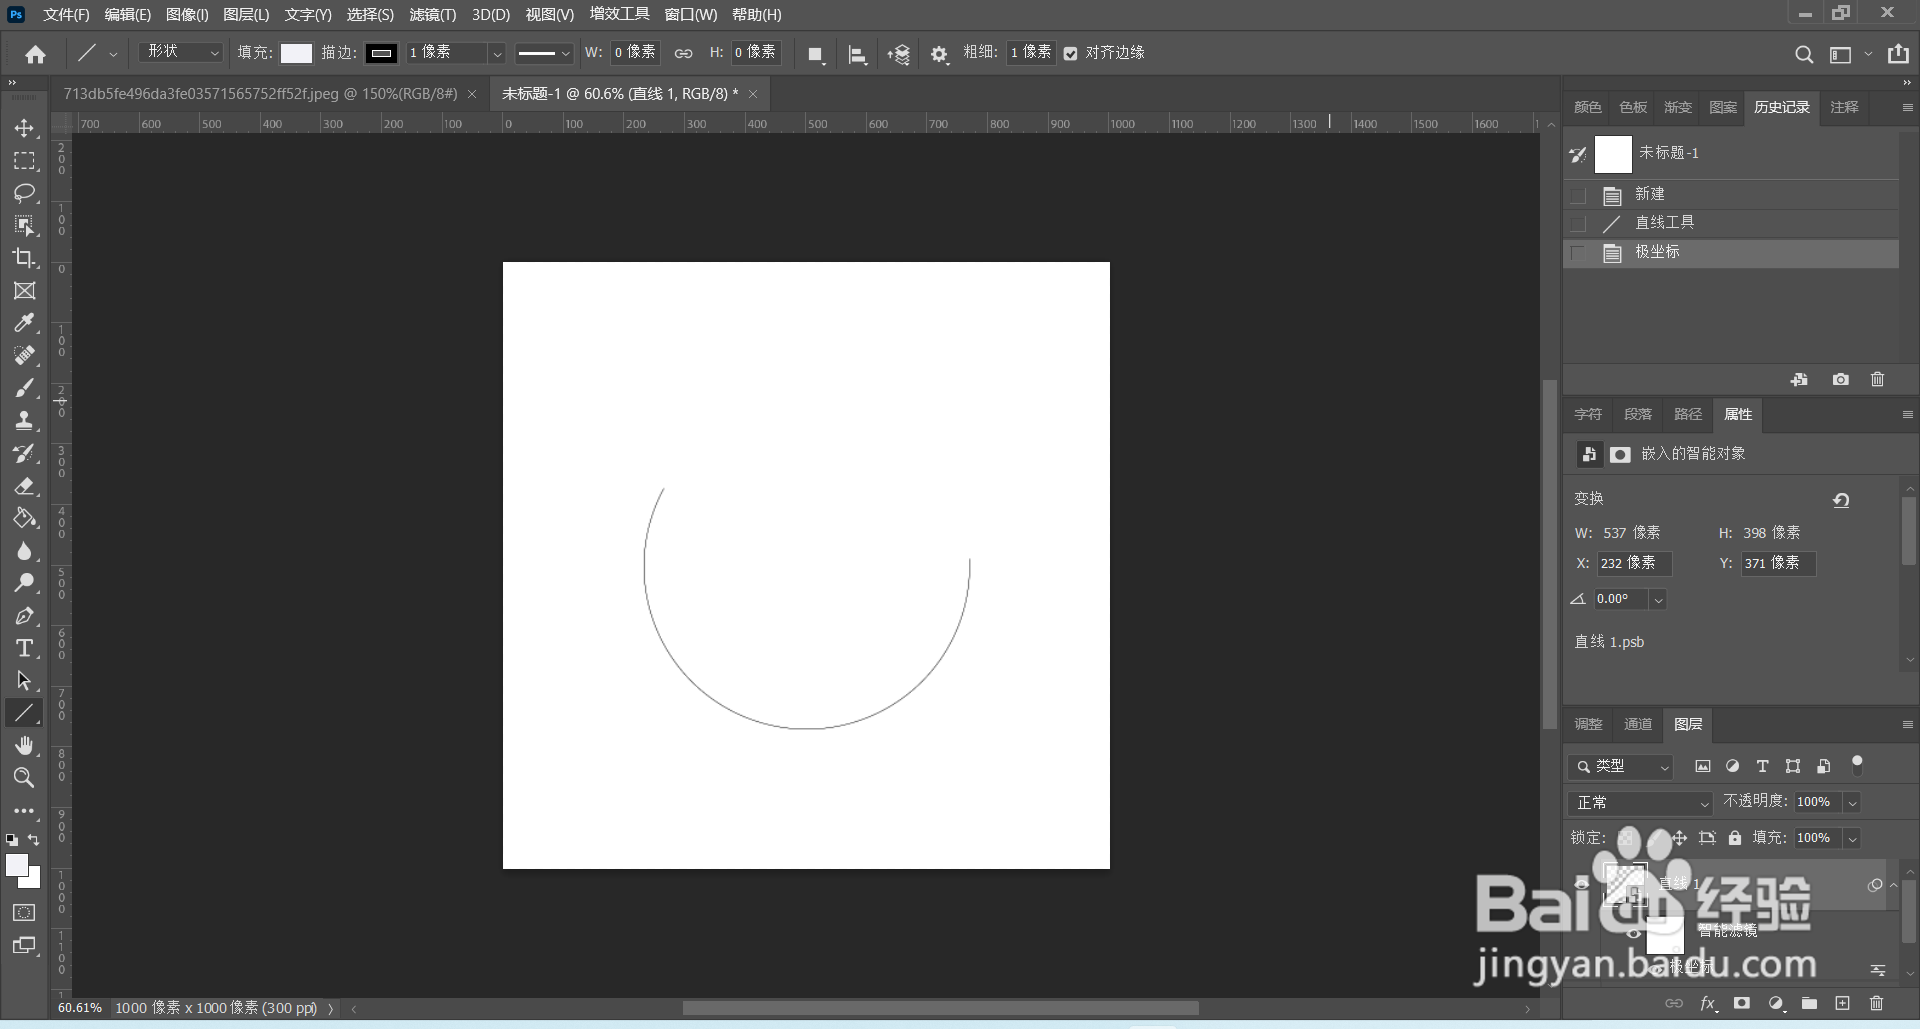Switch to 713db5fe...jpeg document tab
This screenshot has width=1920, height=1029.
[x=260, y=94]
